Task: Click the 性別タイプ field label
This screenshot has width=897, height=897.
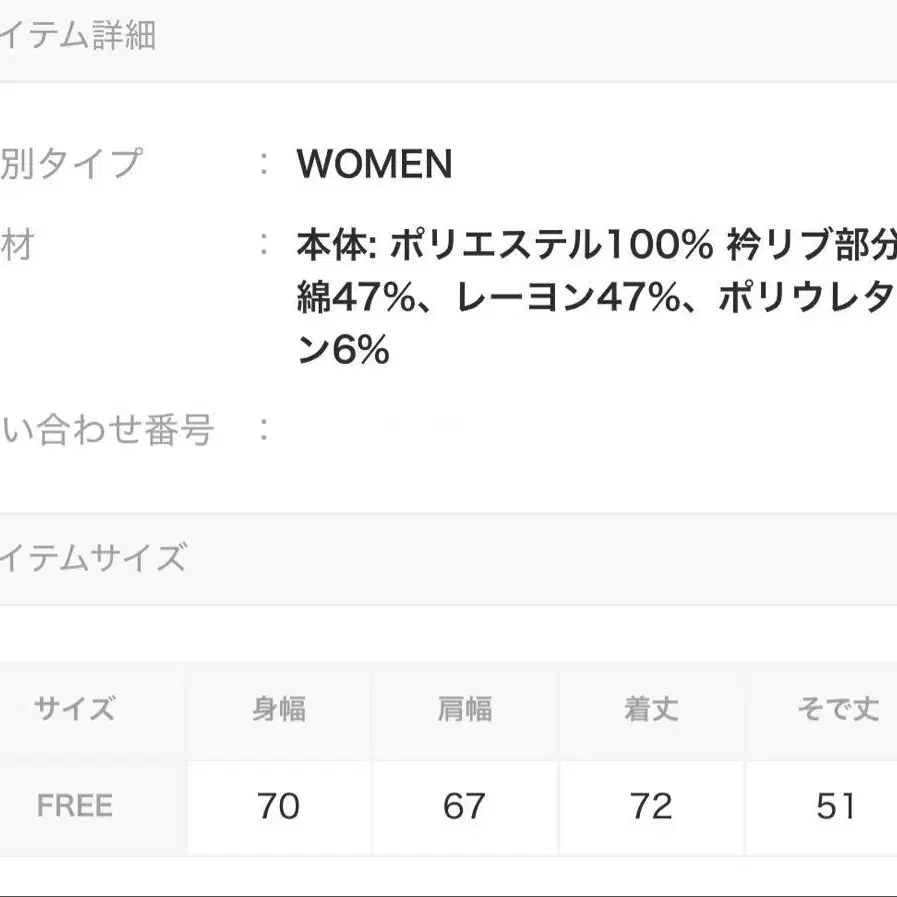Action: pos(70,163)
